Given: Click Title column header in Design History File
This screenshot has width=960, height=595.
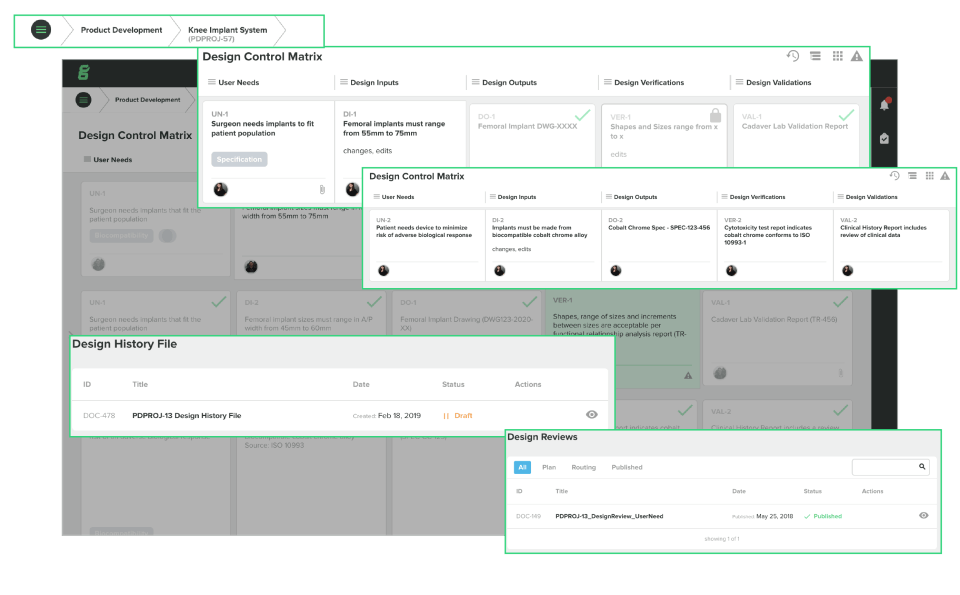Looking at the screenshot, I should click(x=140, y=384).
